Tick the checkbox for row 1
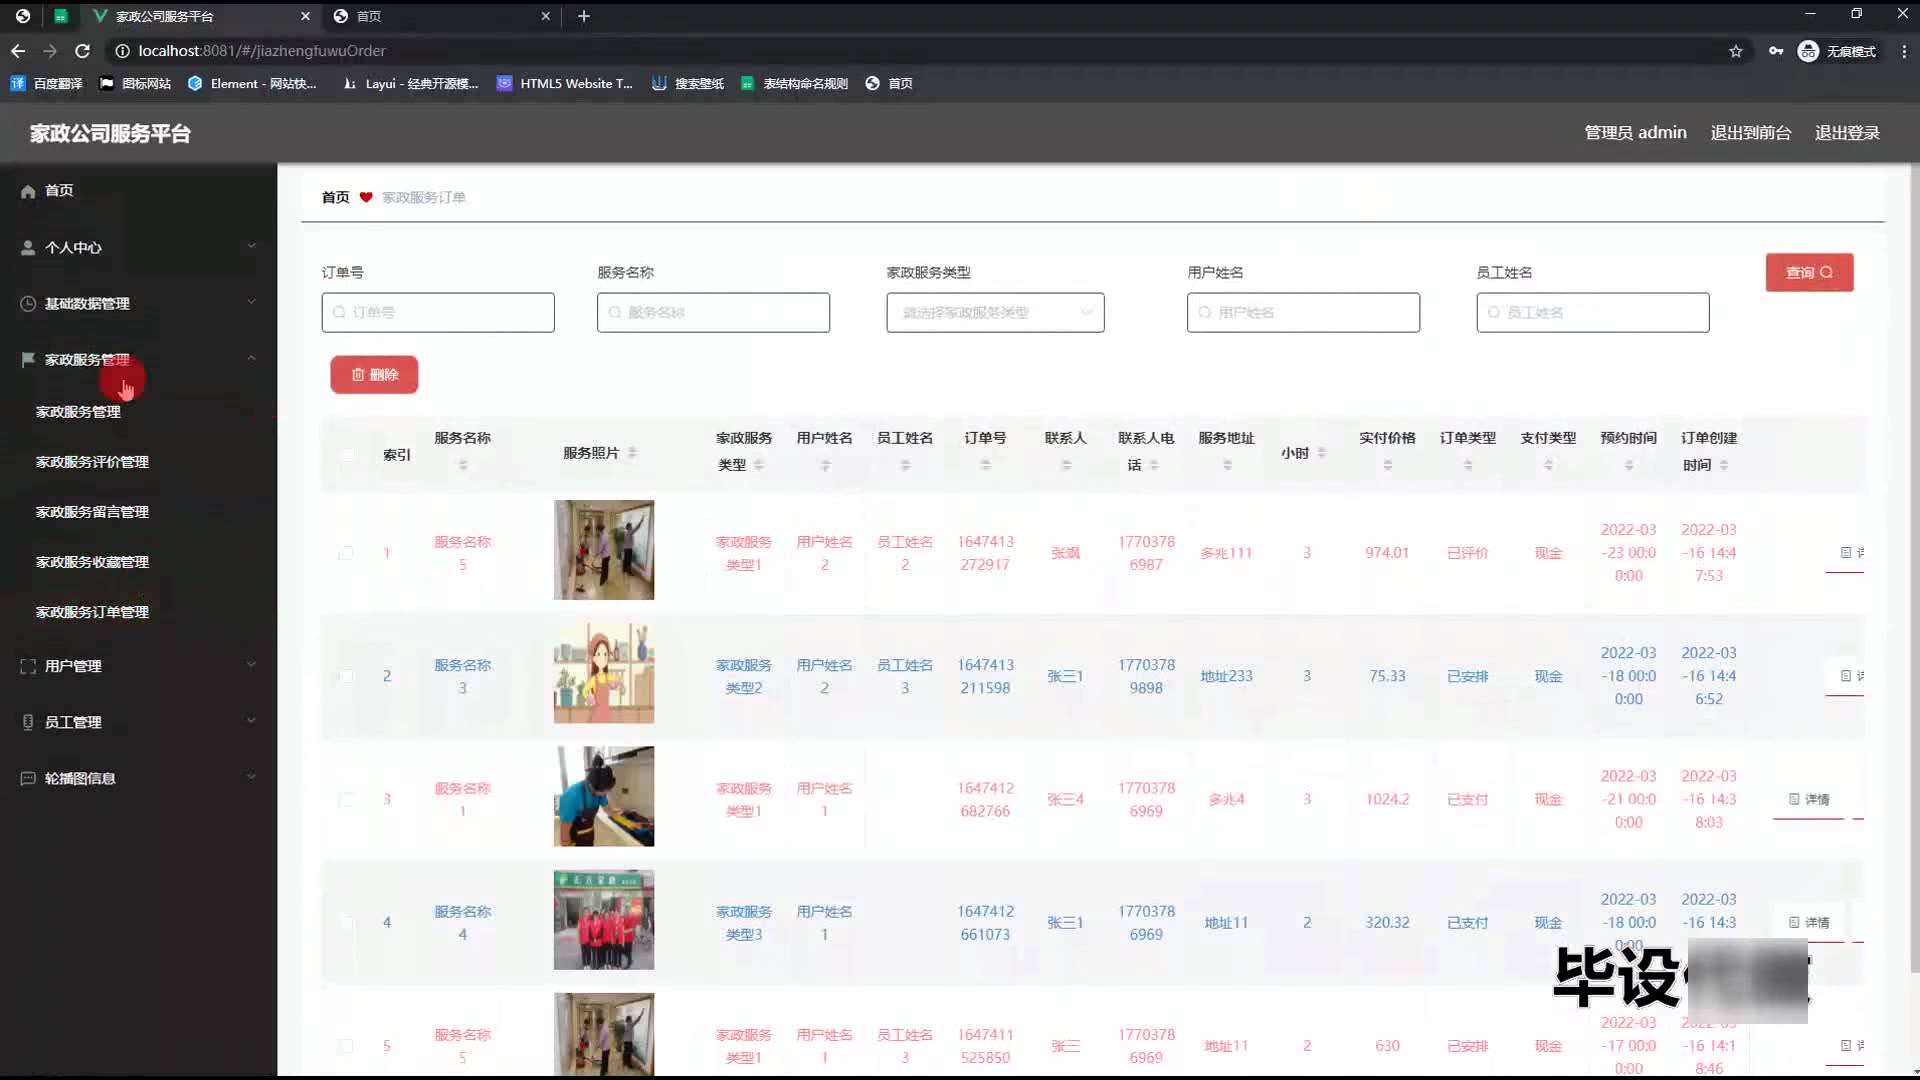Screen dimensions: 1920x1080 tap(346, 553)
